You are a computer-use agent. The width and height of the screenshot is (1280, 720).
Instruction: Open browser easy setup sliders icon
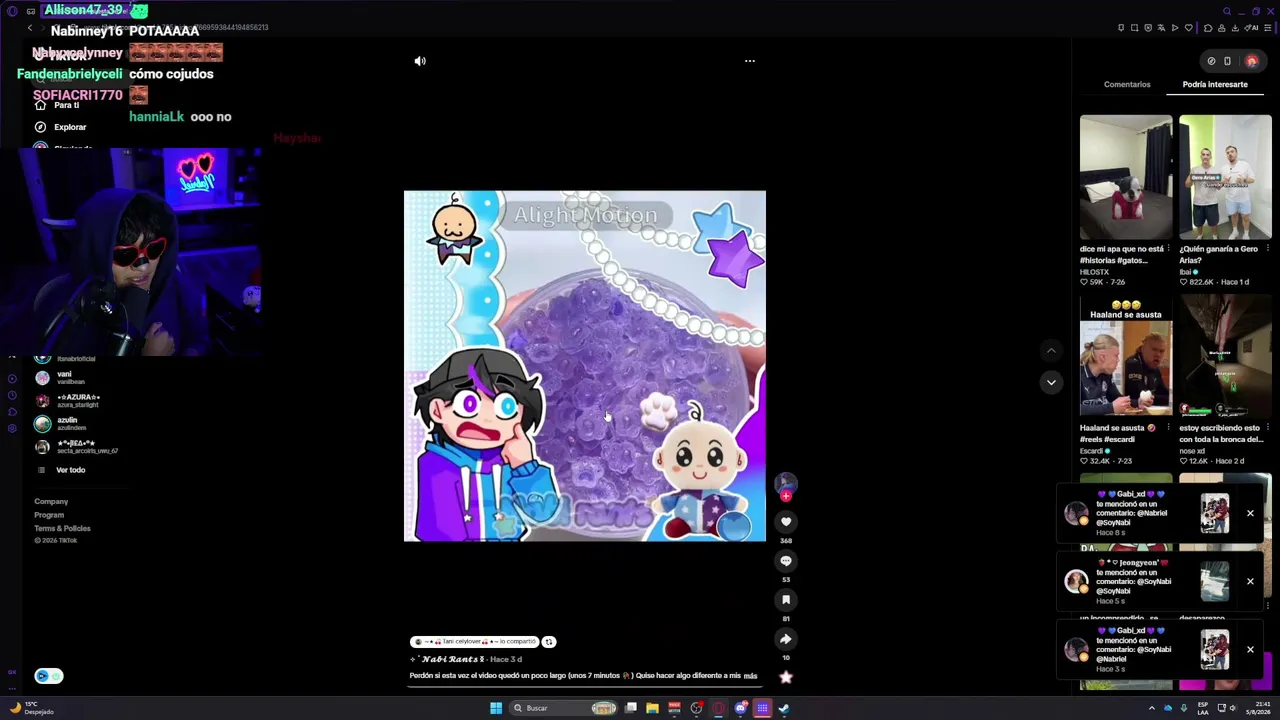pyautogui.click(x=1268, y=28)
